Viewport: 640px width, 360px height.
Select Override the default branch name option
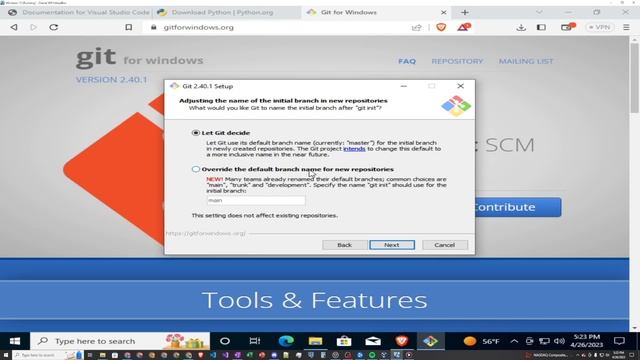click(196, 169)
